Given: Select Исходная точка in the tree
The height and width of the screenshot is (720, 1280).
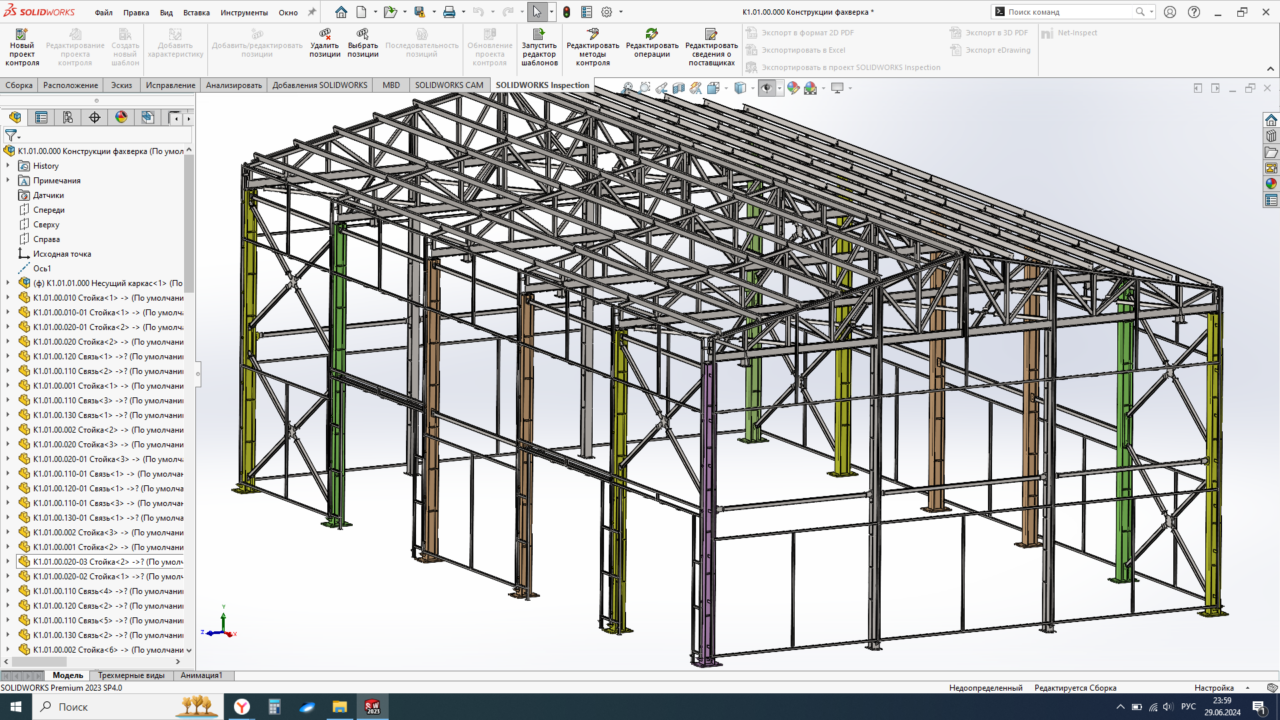Looking at the screenshot, I should click(61, 254).
